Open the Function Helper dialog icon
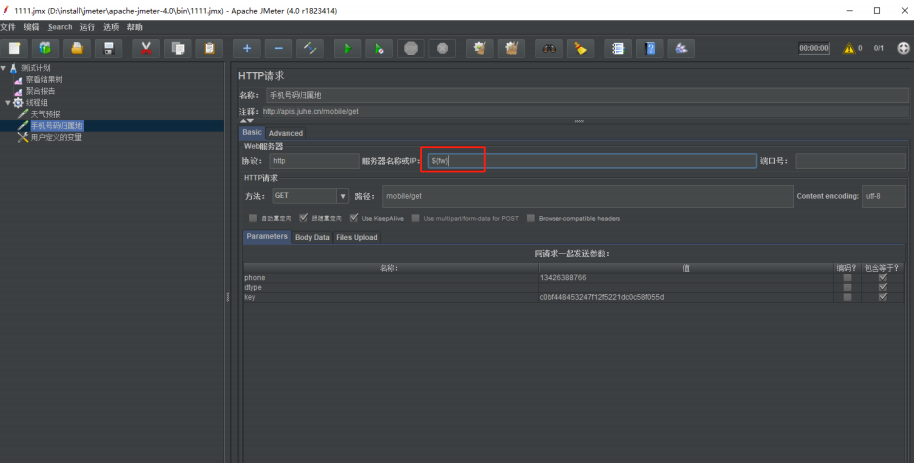Image resolution: width=915 pixels, height=463 pixels. pos(618,48)
